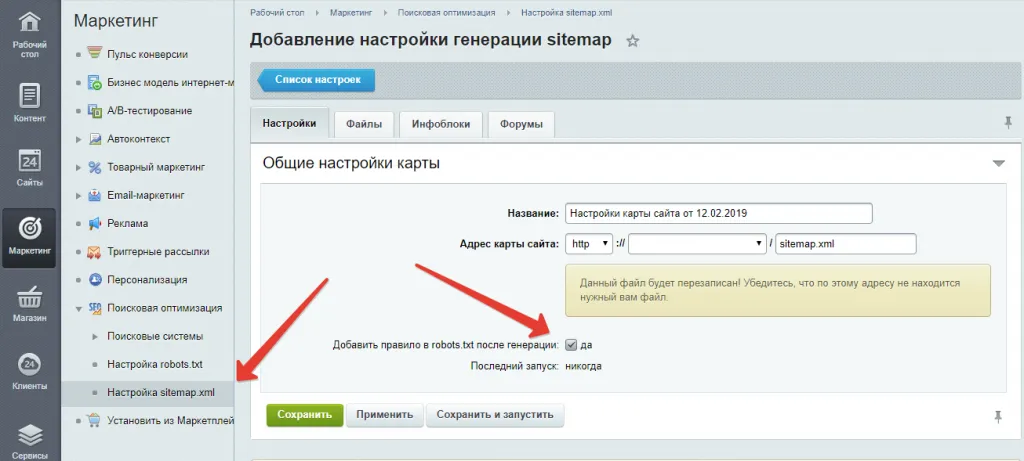Viewport: 1024px width, 461px height.
Task: Open the Рабочий стол home icon
Action: click(30, 24)
